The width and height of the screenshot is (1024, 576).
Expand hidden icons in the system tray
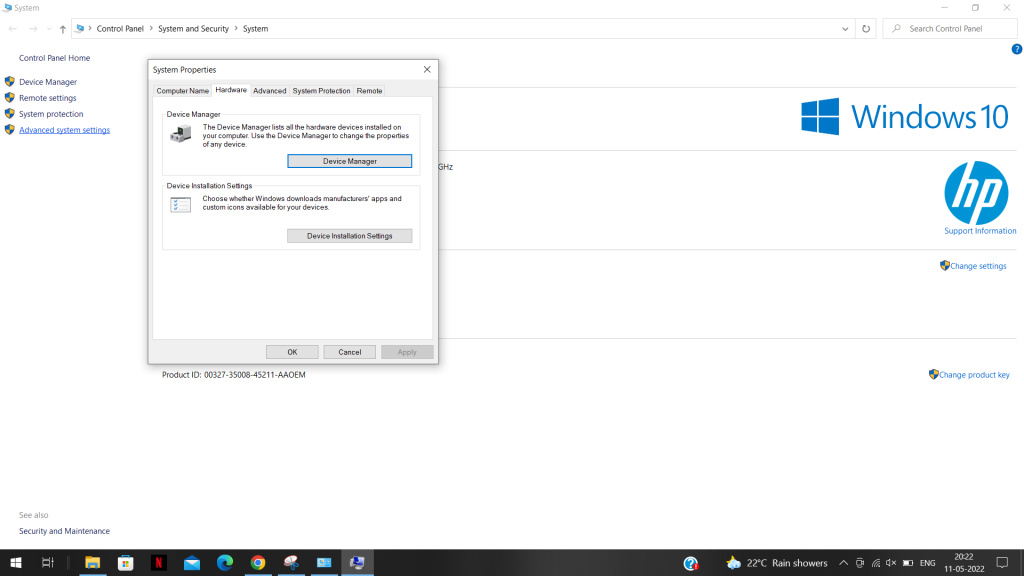843,562
